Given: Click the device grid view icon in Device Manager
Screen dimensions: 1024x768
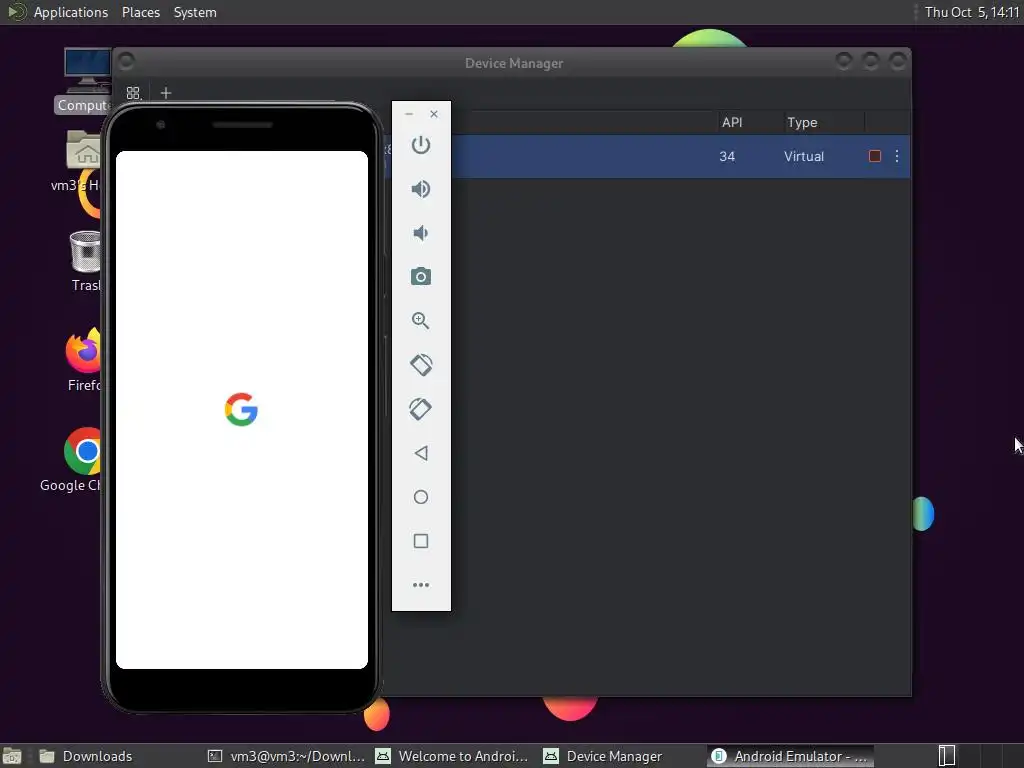Looking at the screenshot, I should point(133,93).
